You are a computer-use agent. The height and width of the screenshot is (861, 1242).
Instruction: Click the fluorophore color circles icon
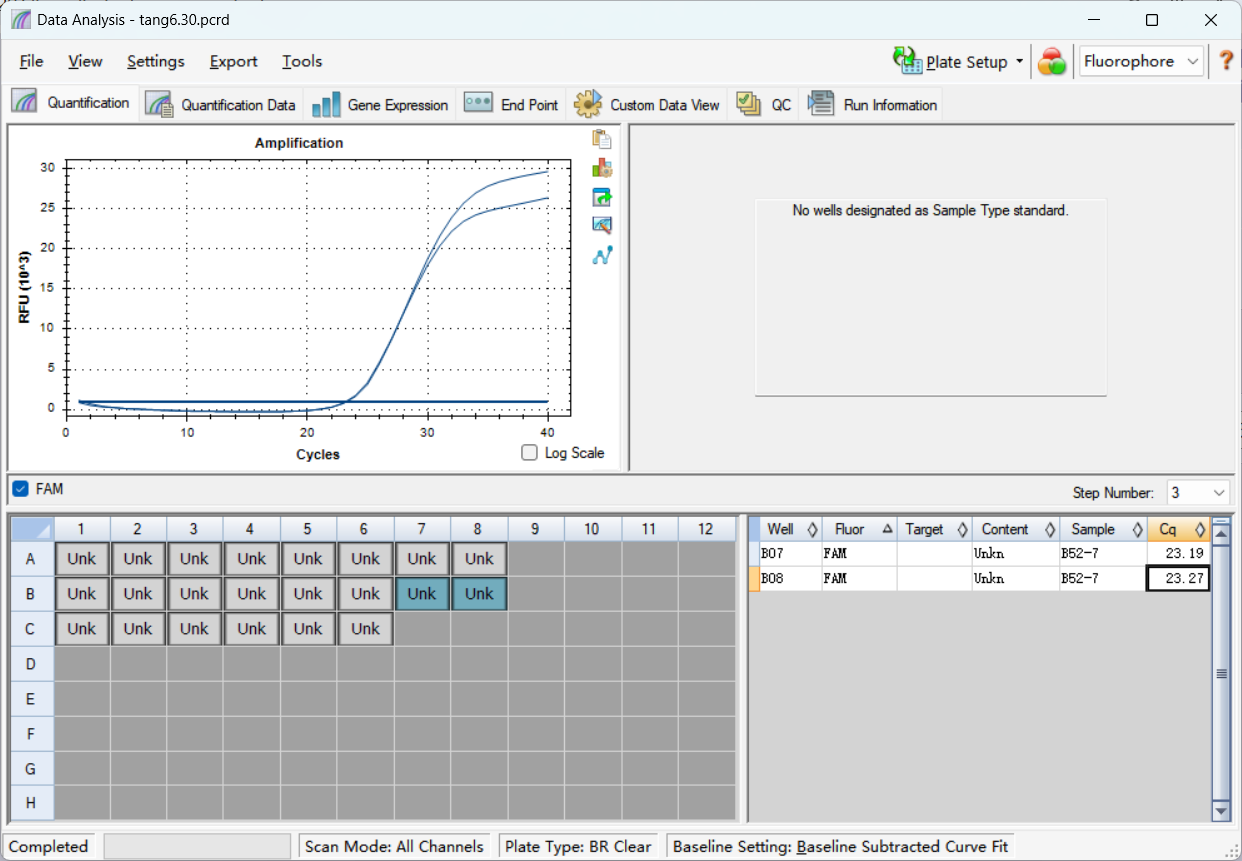[1051, 62]
